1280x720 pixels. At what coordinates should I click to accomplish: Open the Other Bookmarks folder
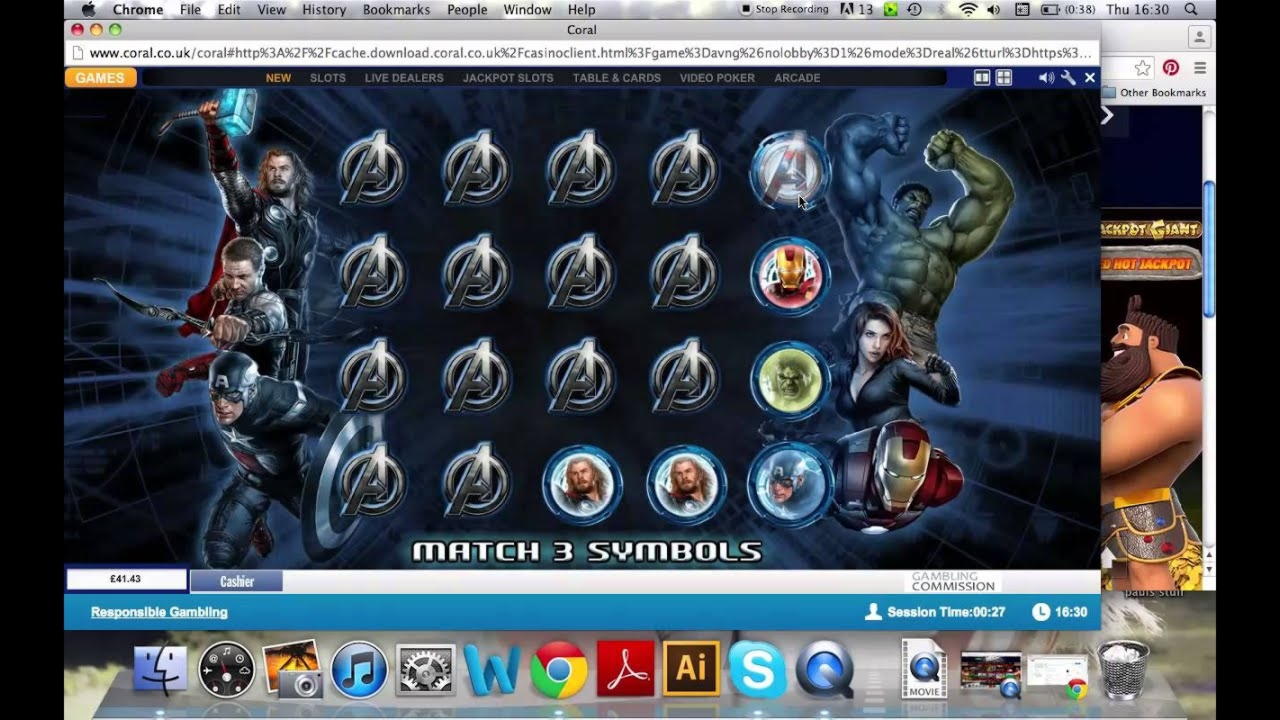click(x=1155, y=93)
